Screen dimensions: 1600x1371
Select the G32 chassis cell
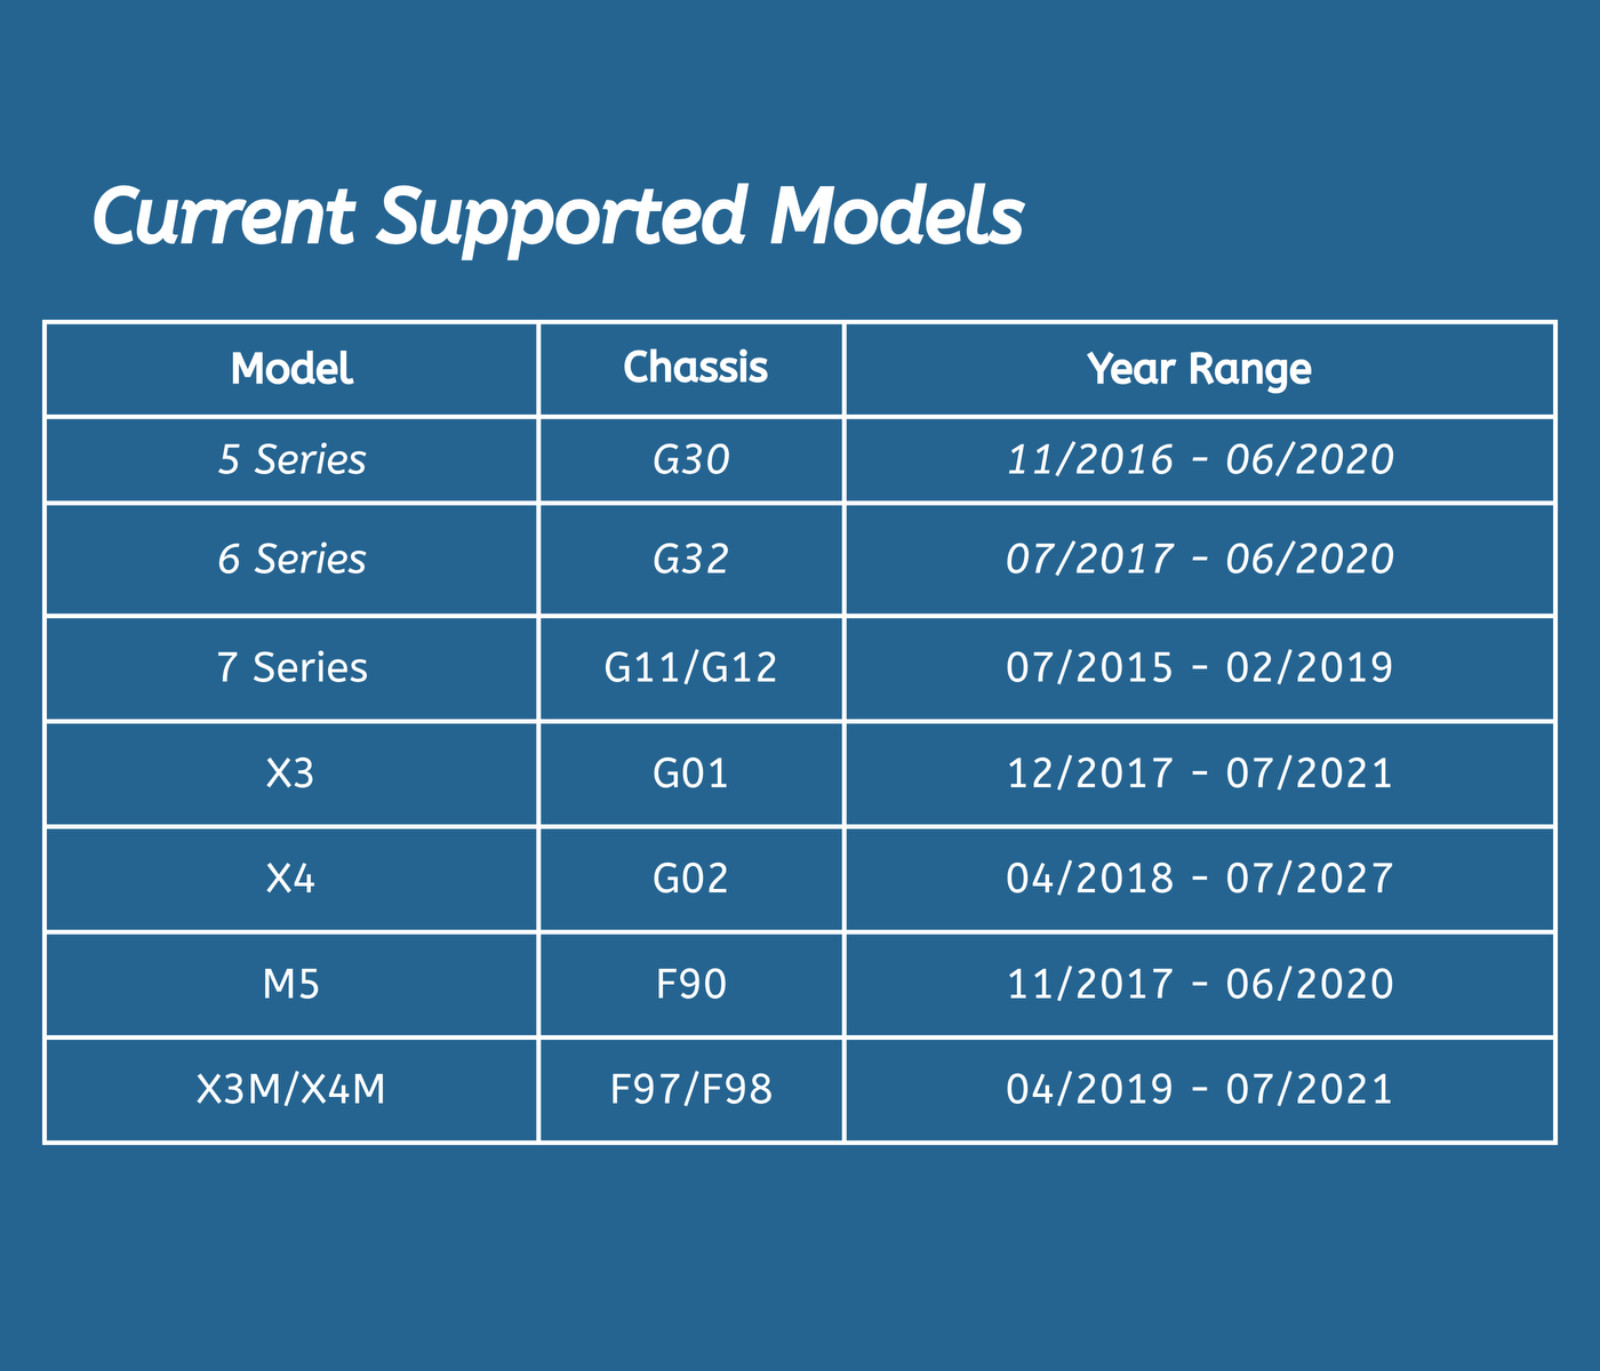point(691,559)
